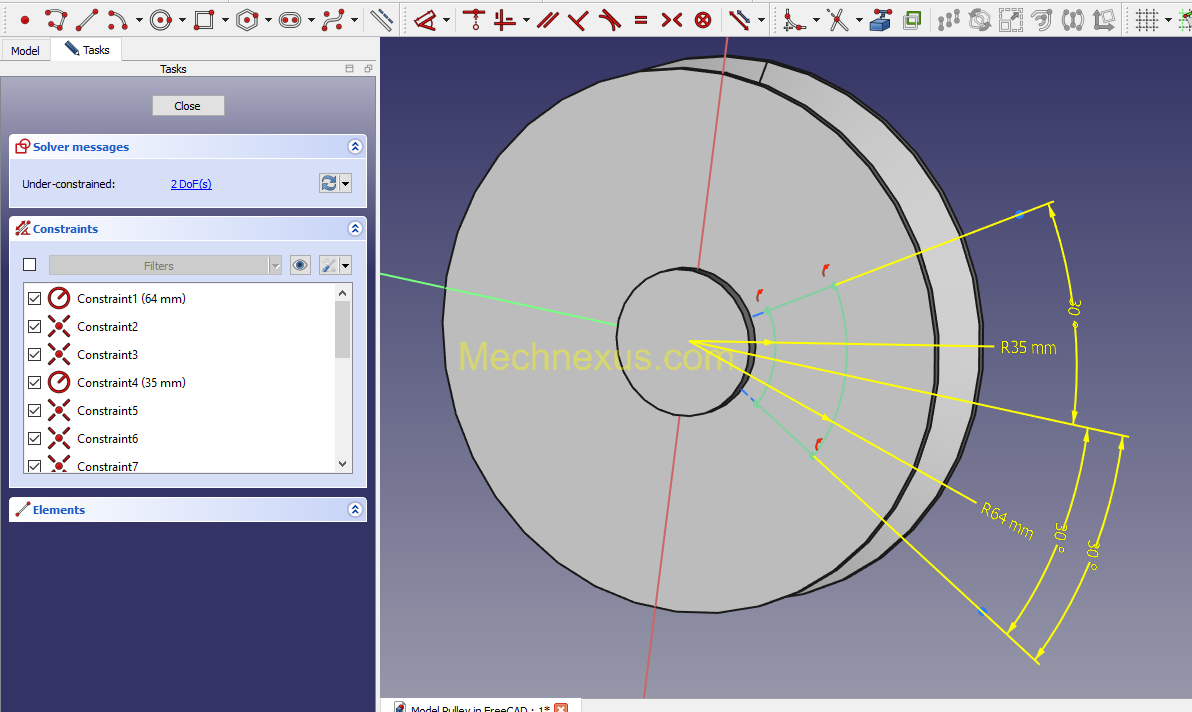1192x712 pixels.
Task: Switch to the Model tab
Action: pyautogui.click(x=25, y=50)
